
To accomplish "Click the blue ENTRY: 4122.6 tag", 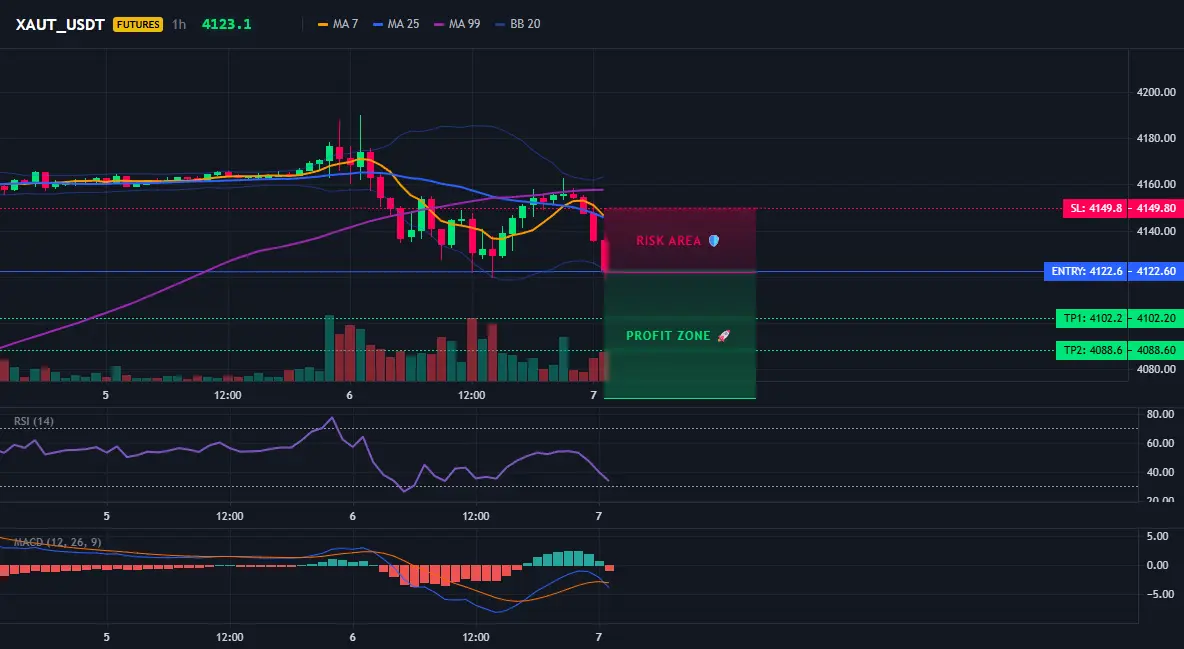I will point(1086,271).
